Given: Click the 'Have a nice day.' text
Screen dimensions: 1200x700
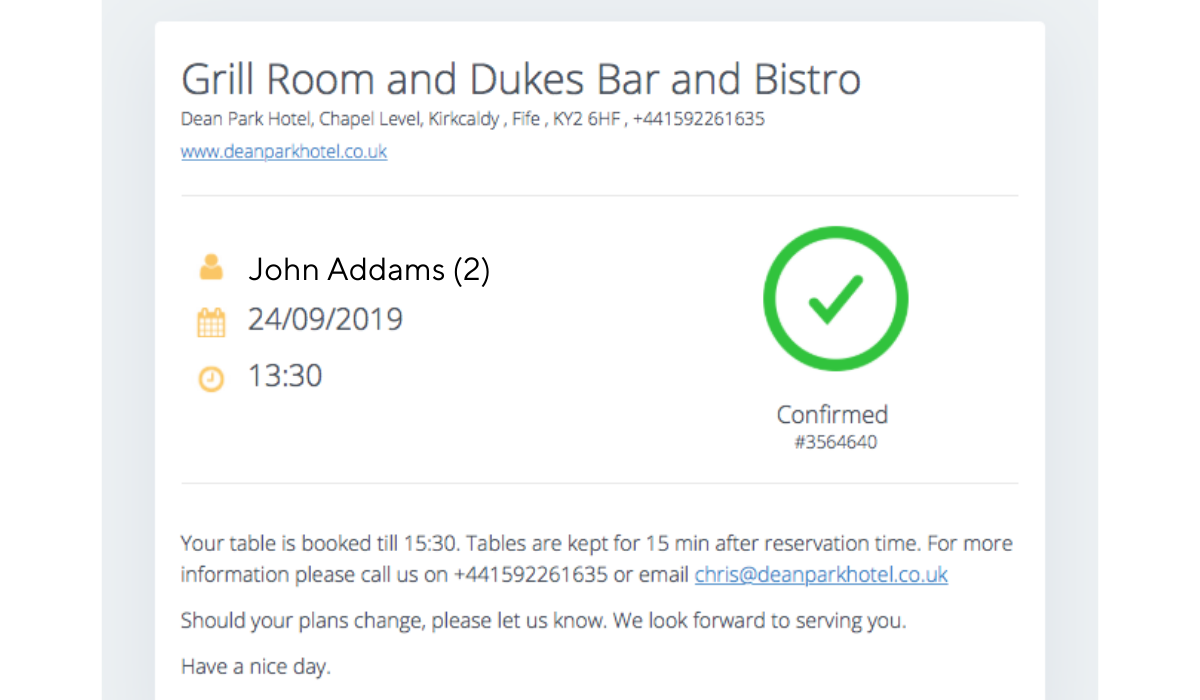Looking at the screenshot, I should (255, 664).
